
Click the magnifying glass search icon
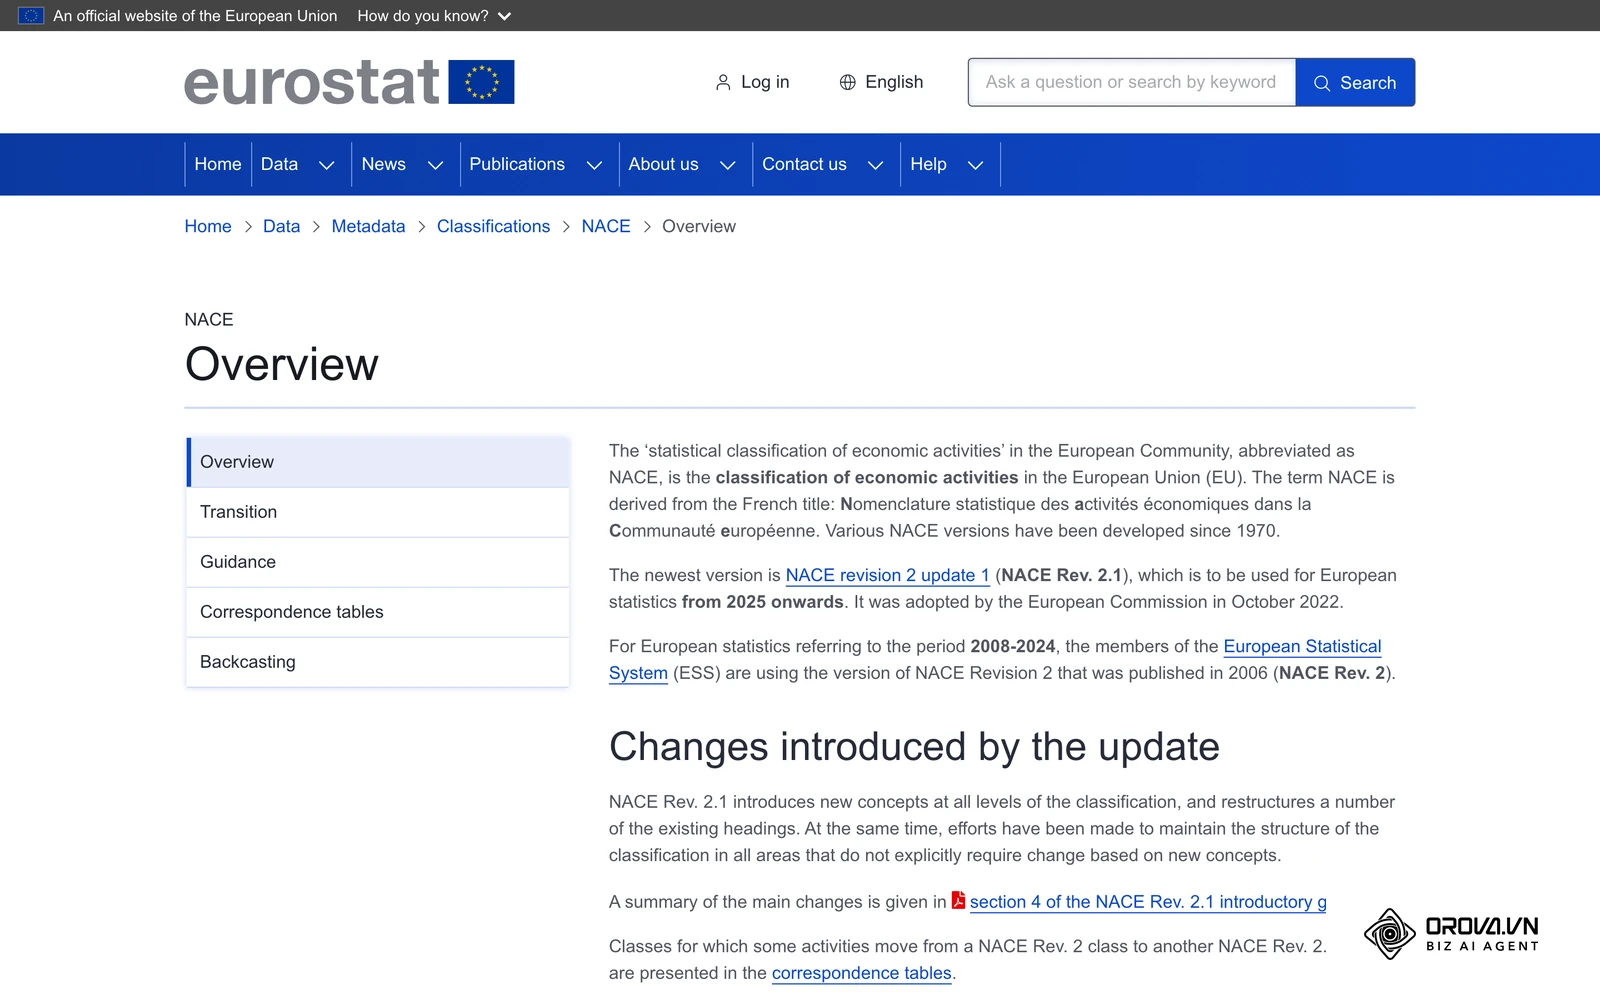(x=1322, y=83)
